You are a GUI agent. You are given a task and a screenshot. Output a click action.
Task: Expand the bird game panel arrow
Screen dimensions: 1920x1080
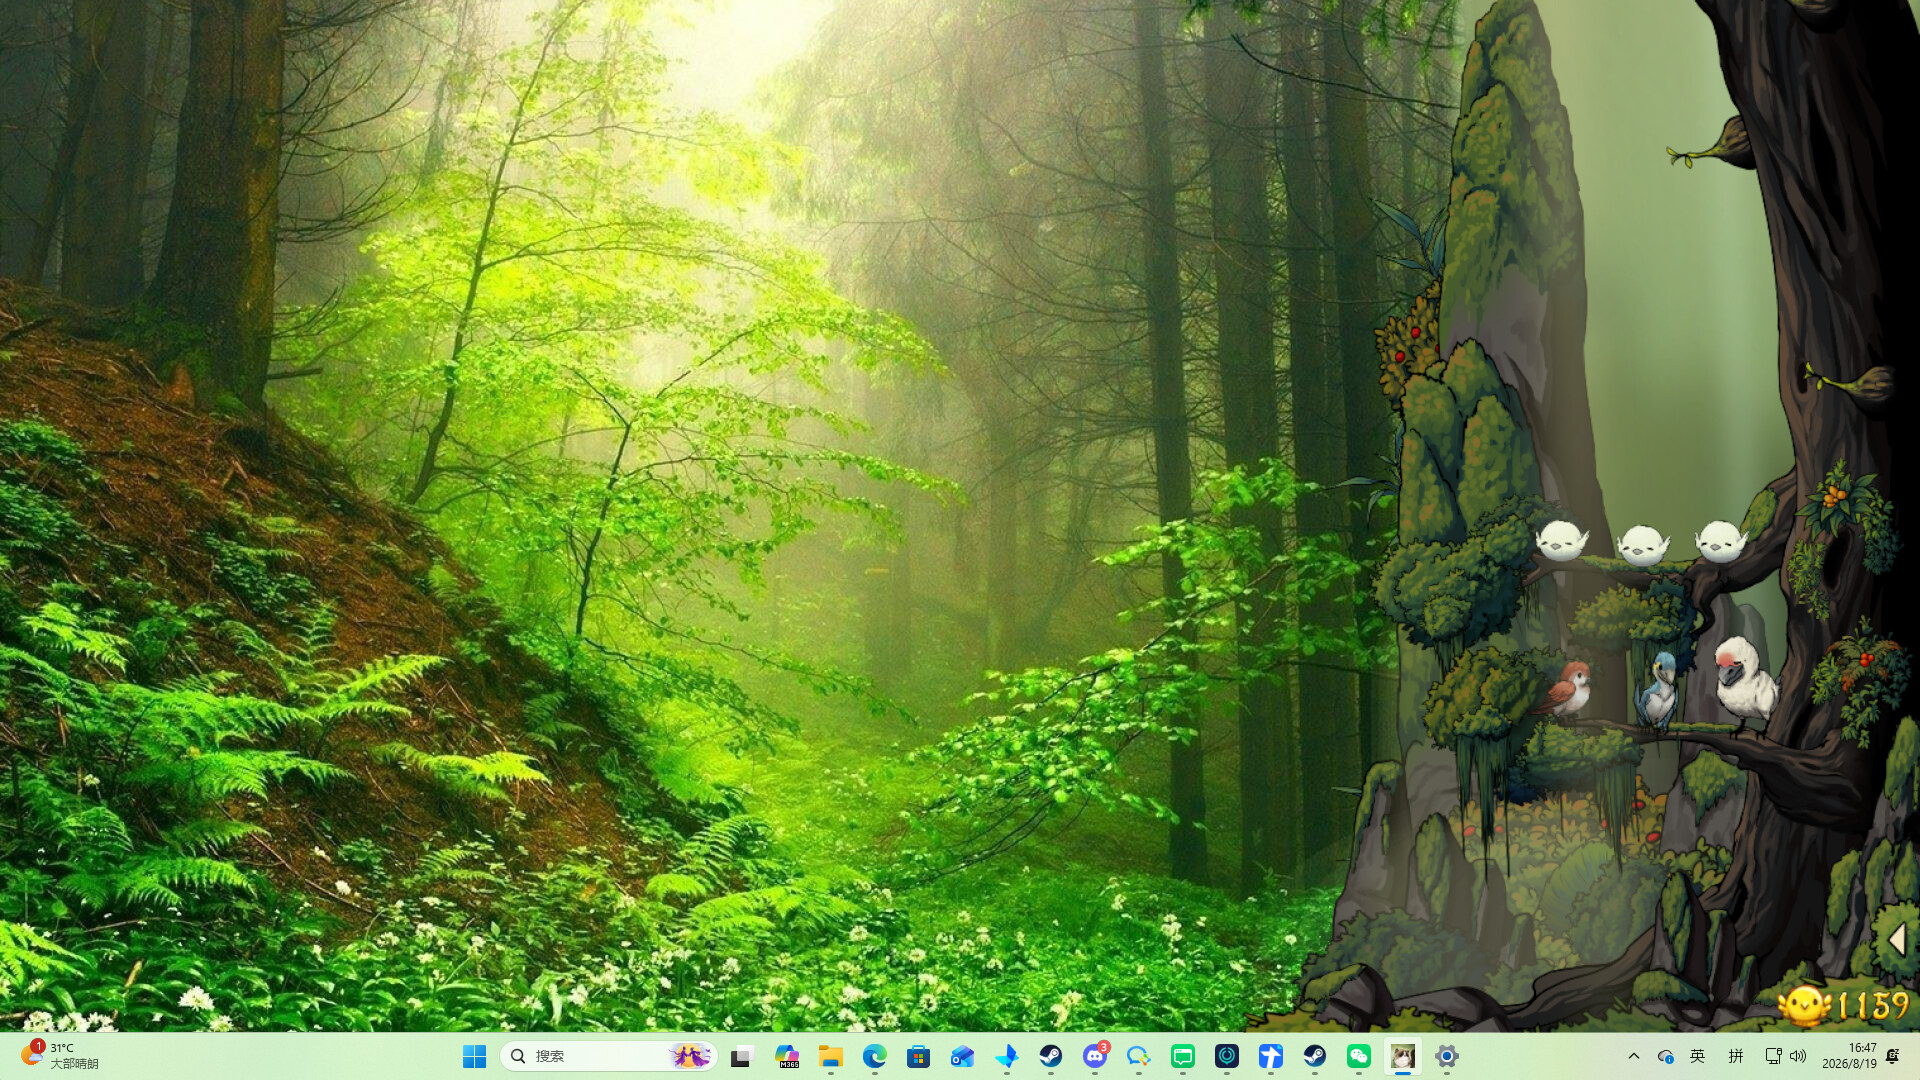[1897, 940]
